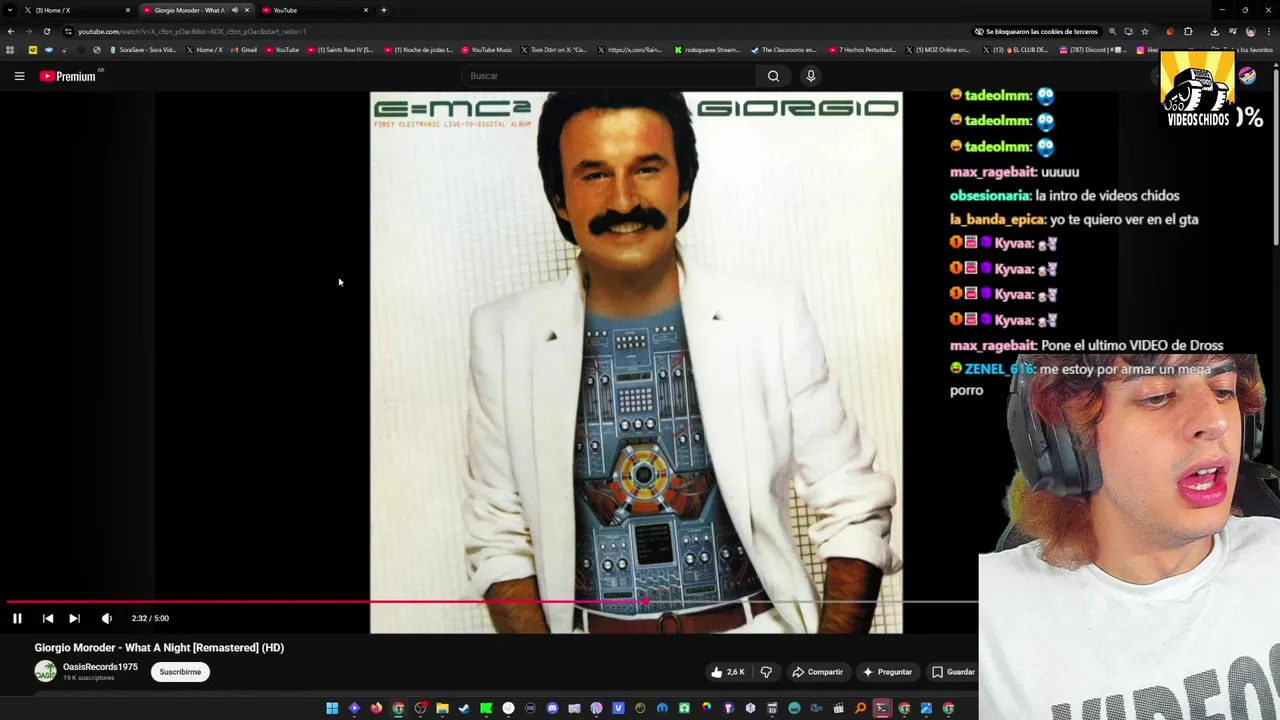Open File Explorer from the taskbar
Image resolution: width=1280 pixels, height=720 pixels.
click(x=442, y=708)
